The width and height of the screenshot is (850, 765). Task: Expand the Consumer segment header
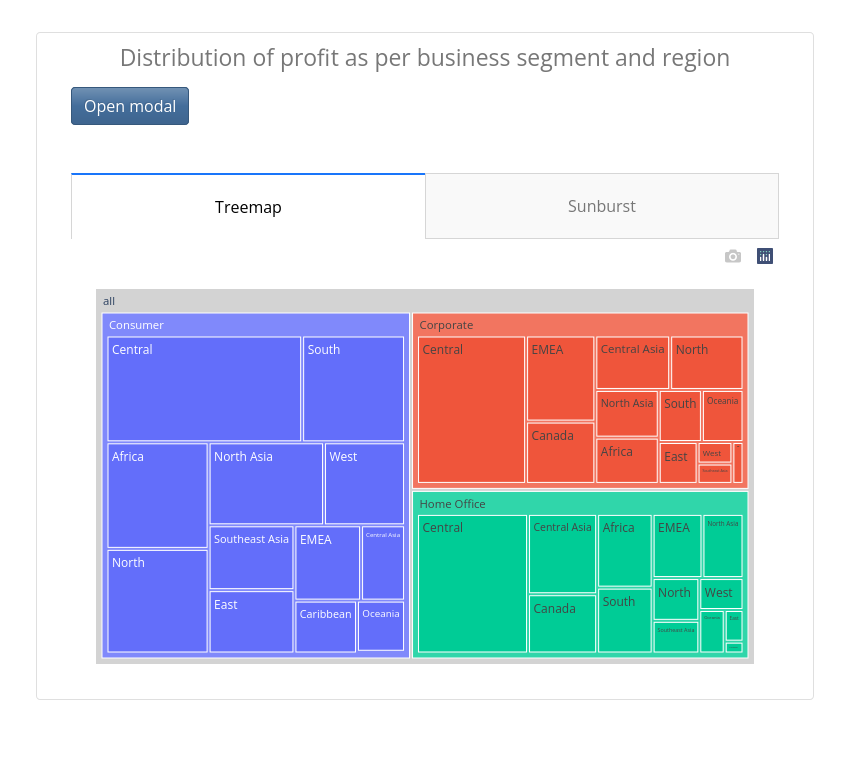point(256,325)
